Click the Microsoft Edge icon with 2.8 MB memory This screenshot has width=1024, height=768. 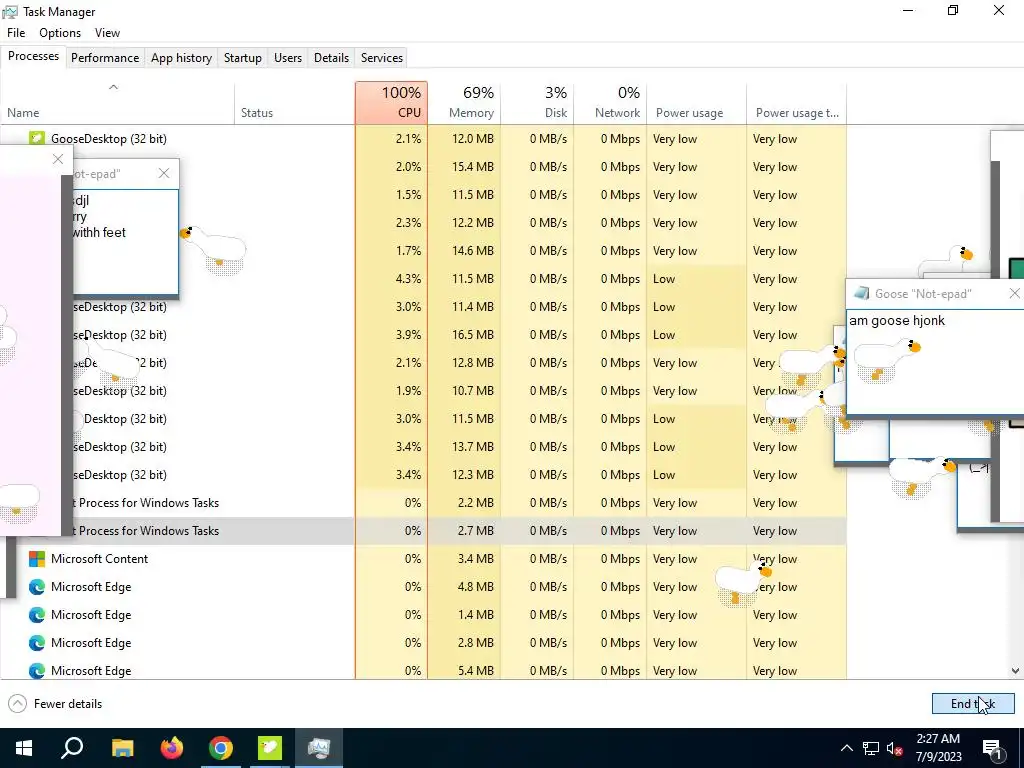tap(37, 643)
